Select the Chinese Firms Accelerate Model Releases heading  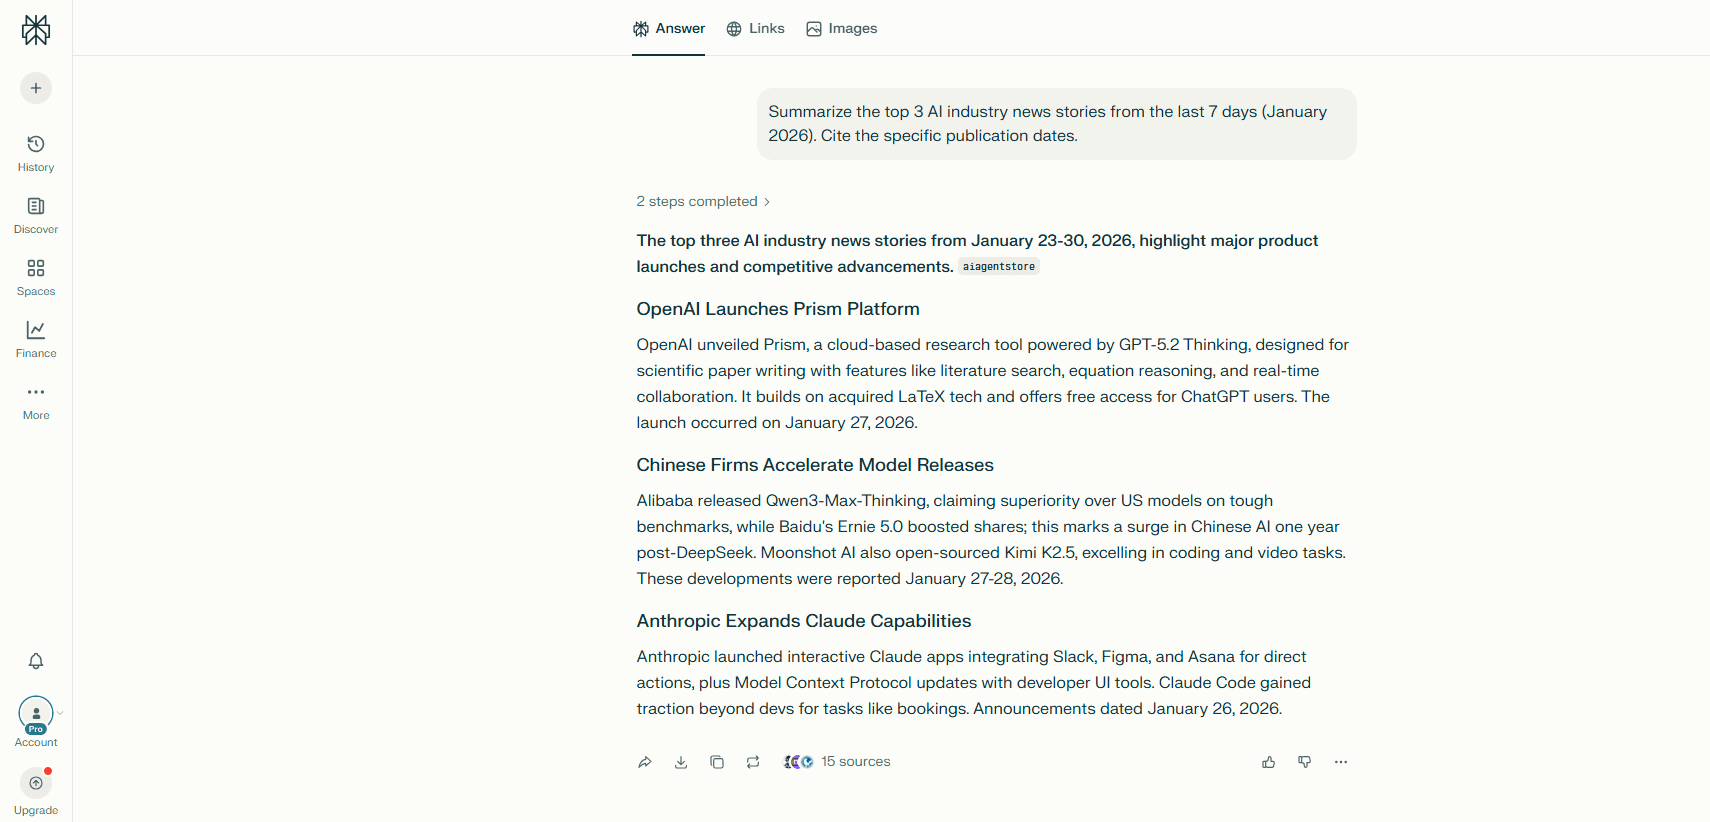click(815, 465)
